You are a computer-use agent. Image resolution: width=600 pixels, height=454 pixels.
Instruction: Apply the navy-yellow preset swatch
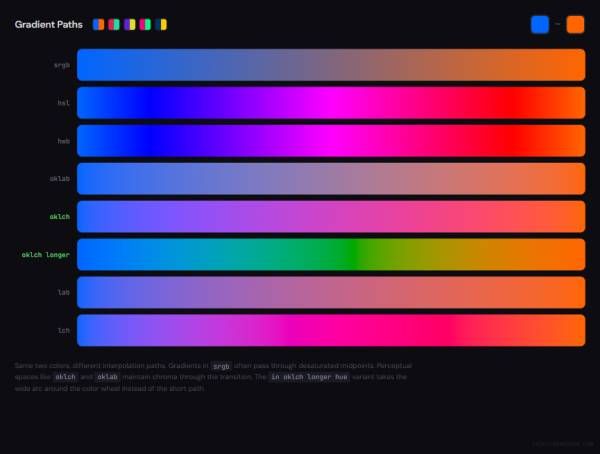tap(161, 24)
